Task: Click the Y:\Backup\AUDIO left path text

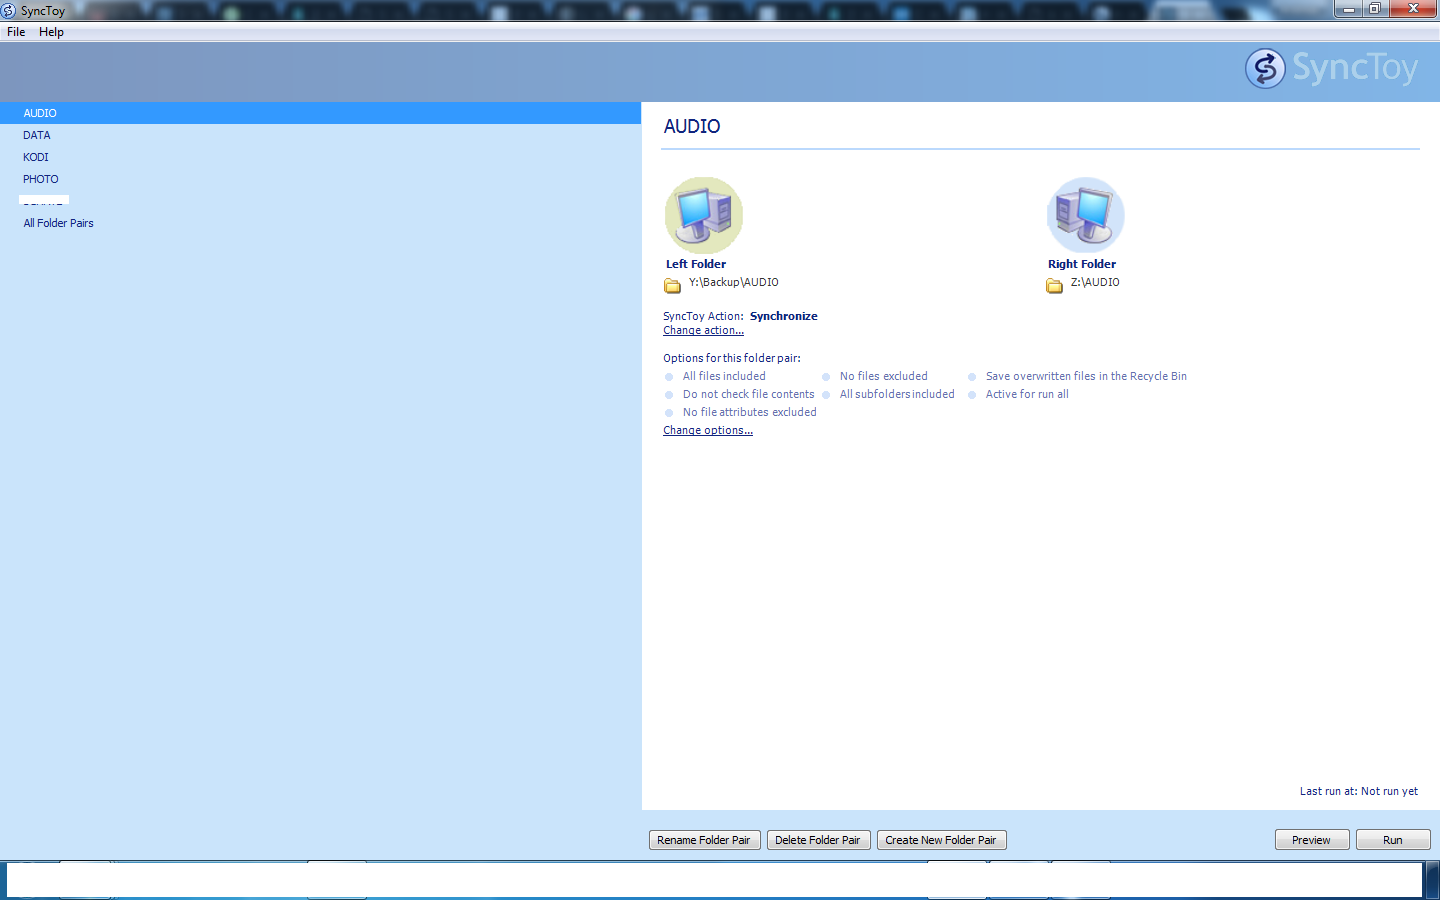Action: pos(734,282)
